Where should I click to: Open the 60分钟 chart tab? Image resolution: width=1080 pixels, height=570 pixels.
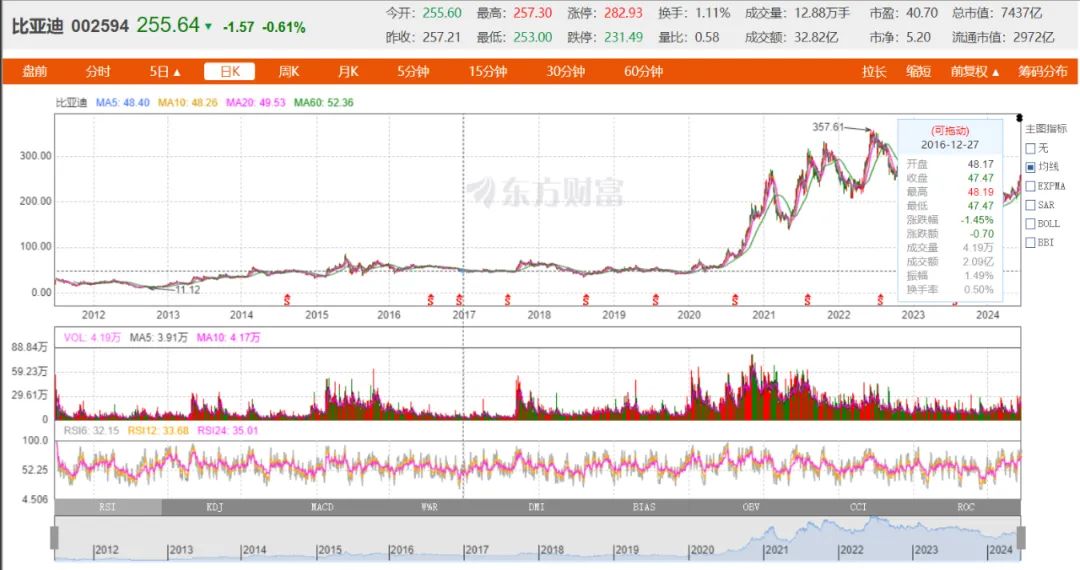[x=643, y=72]
